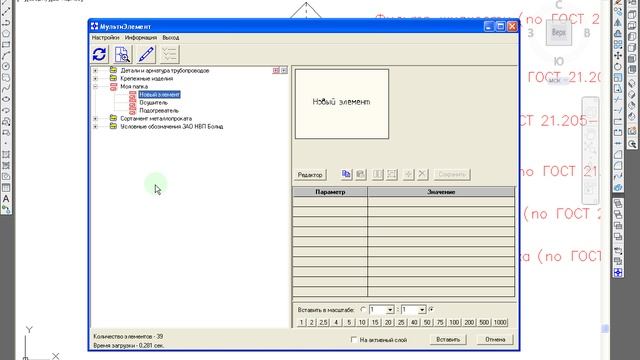Open the Настройки menu
Viewport: 640px width, 360px height.
(x=105, y=38)
